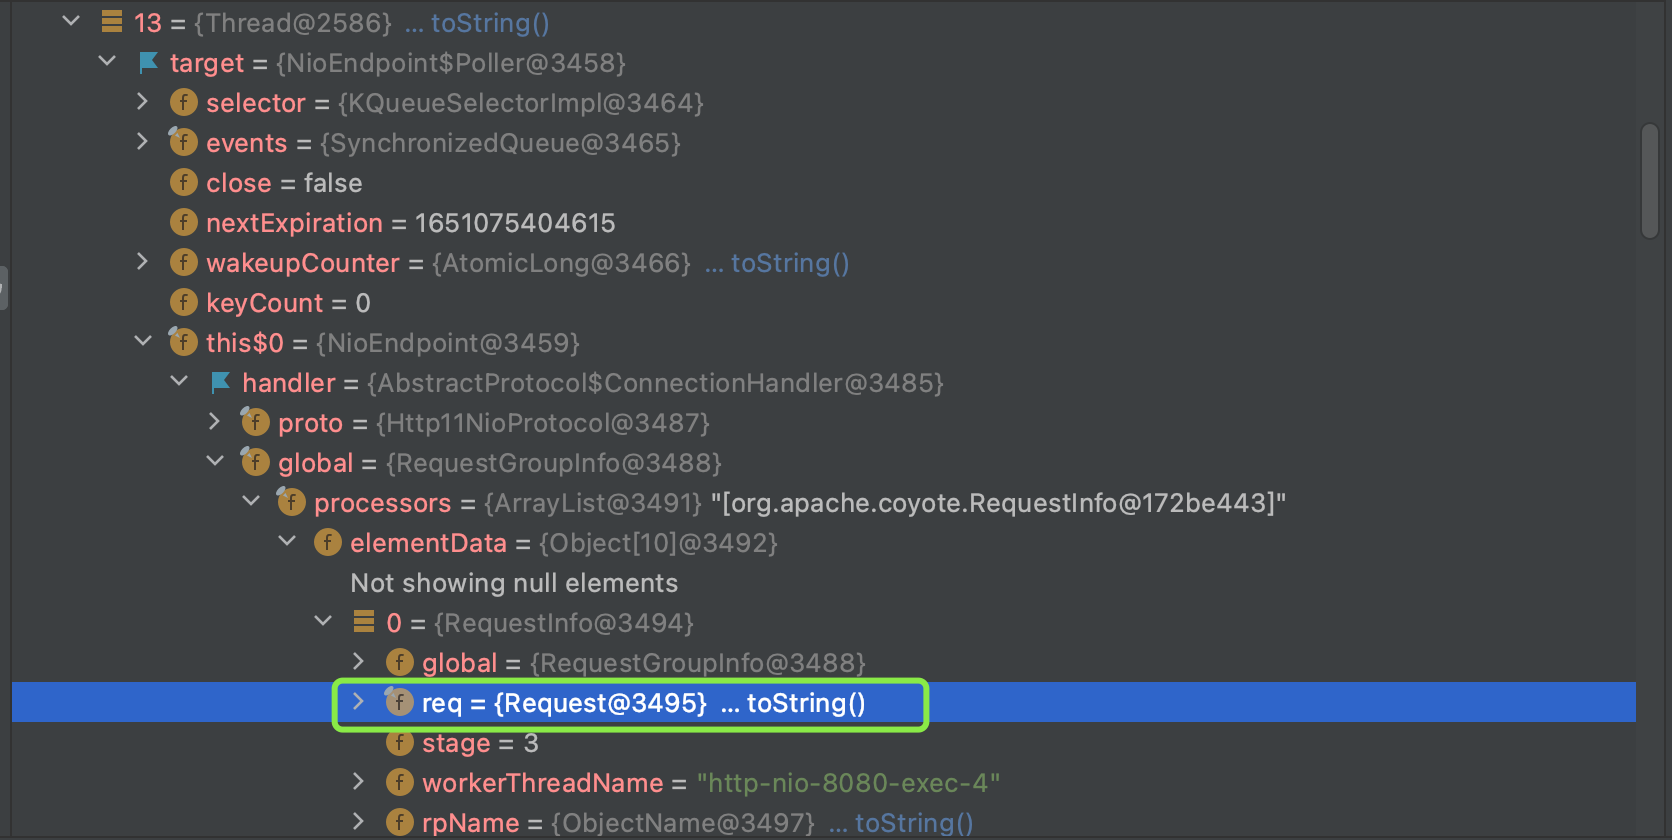Collapse the target NioEndpoint$Poller node

(107, 61)
